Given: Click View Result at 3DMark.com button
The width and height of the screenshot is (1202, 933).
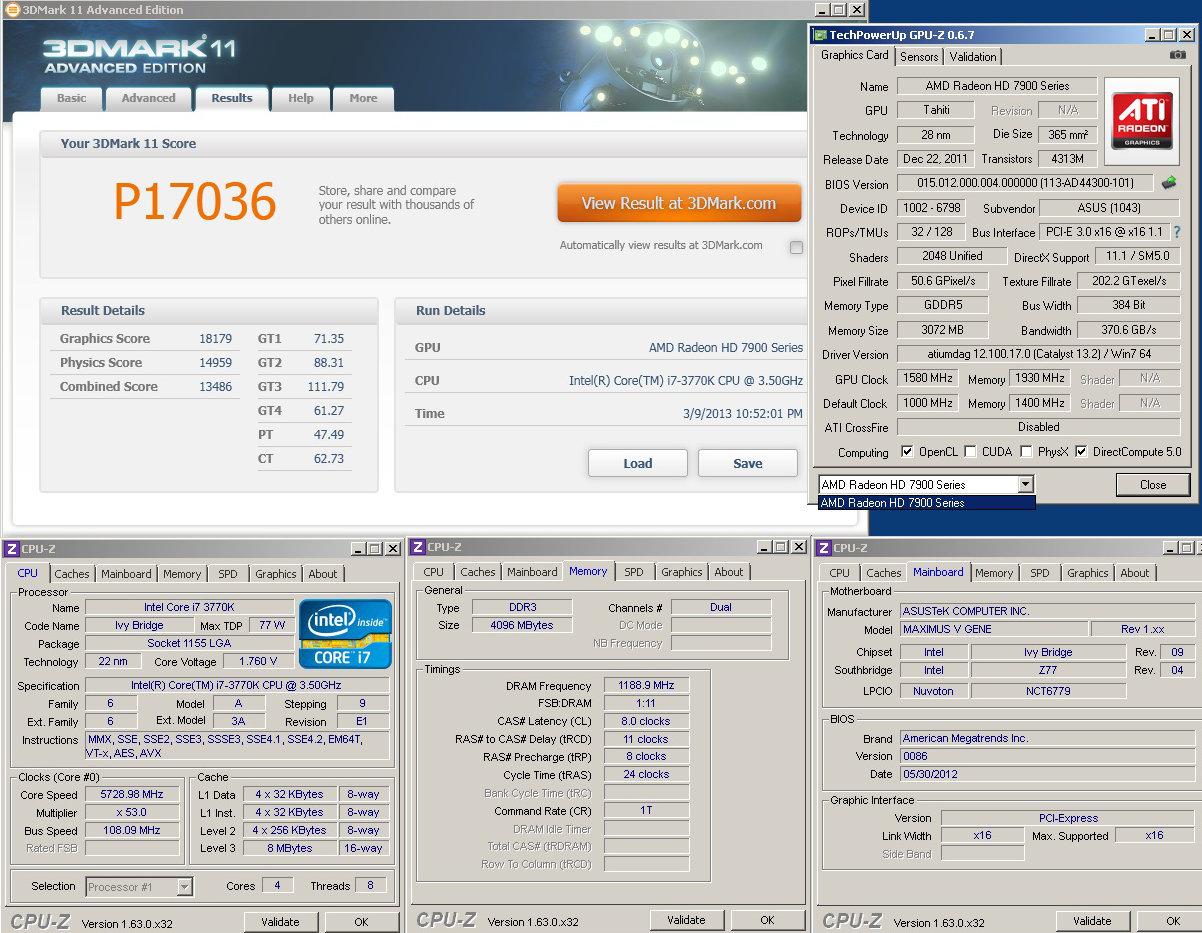Looking at the screenshot, I should click(679, 203).
